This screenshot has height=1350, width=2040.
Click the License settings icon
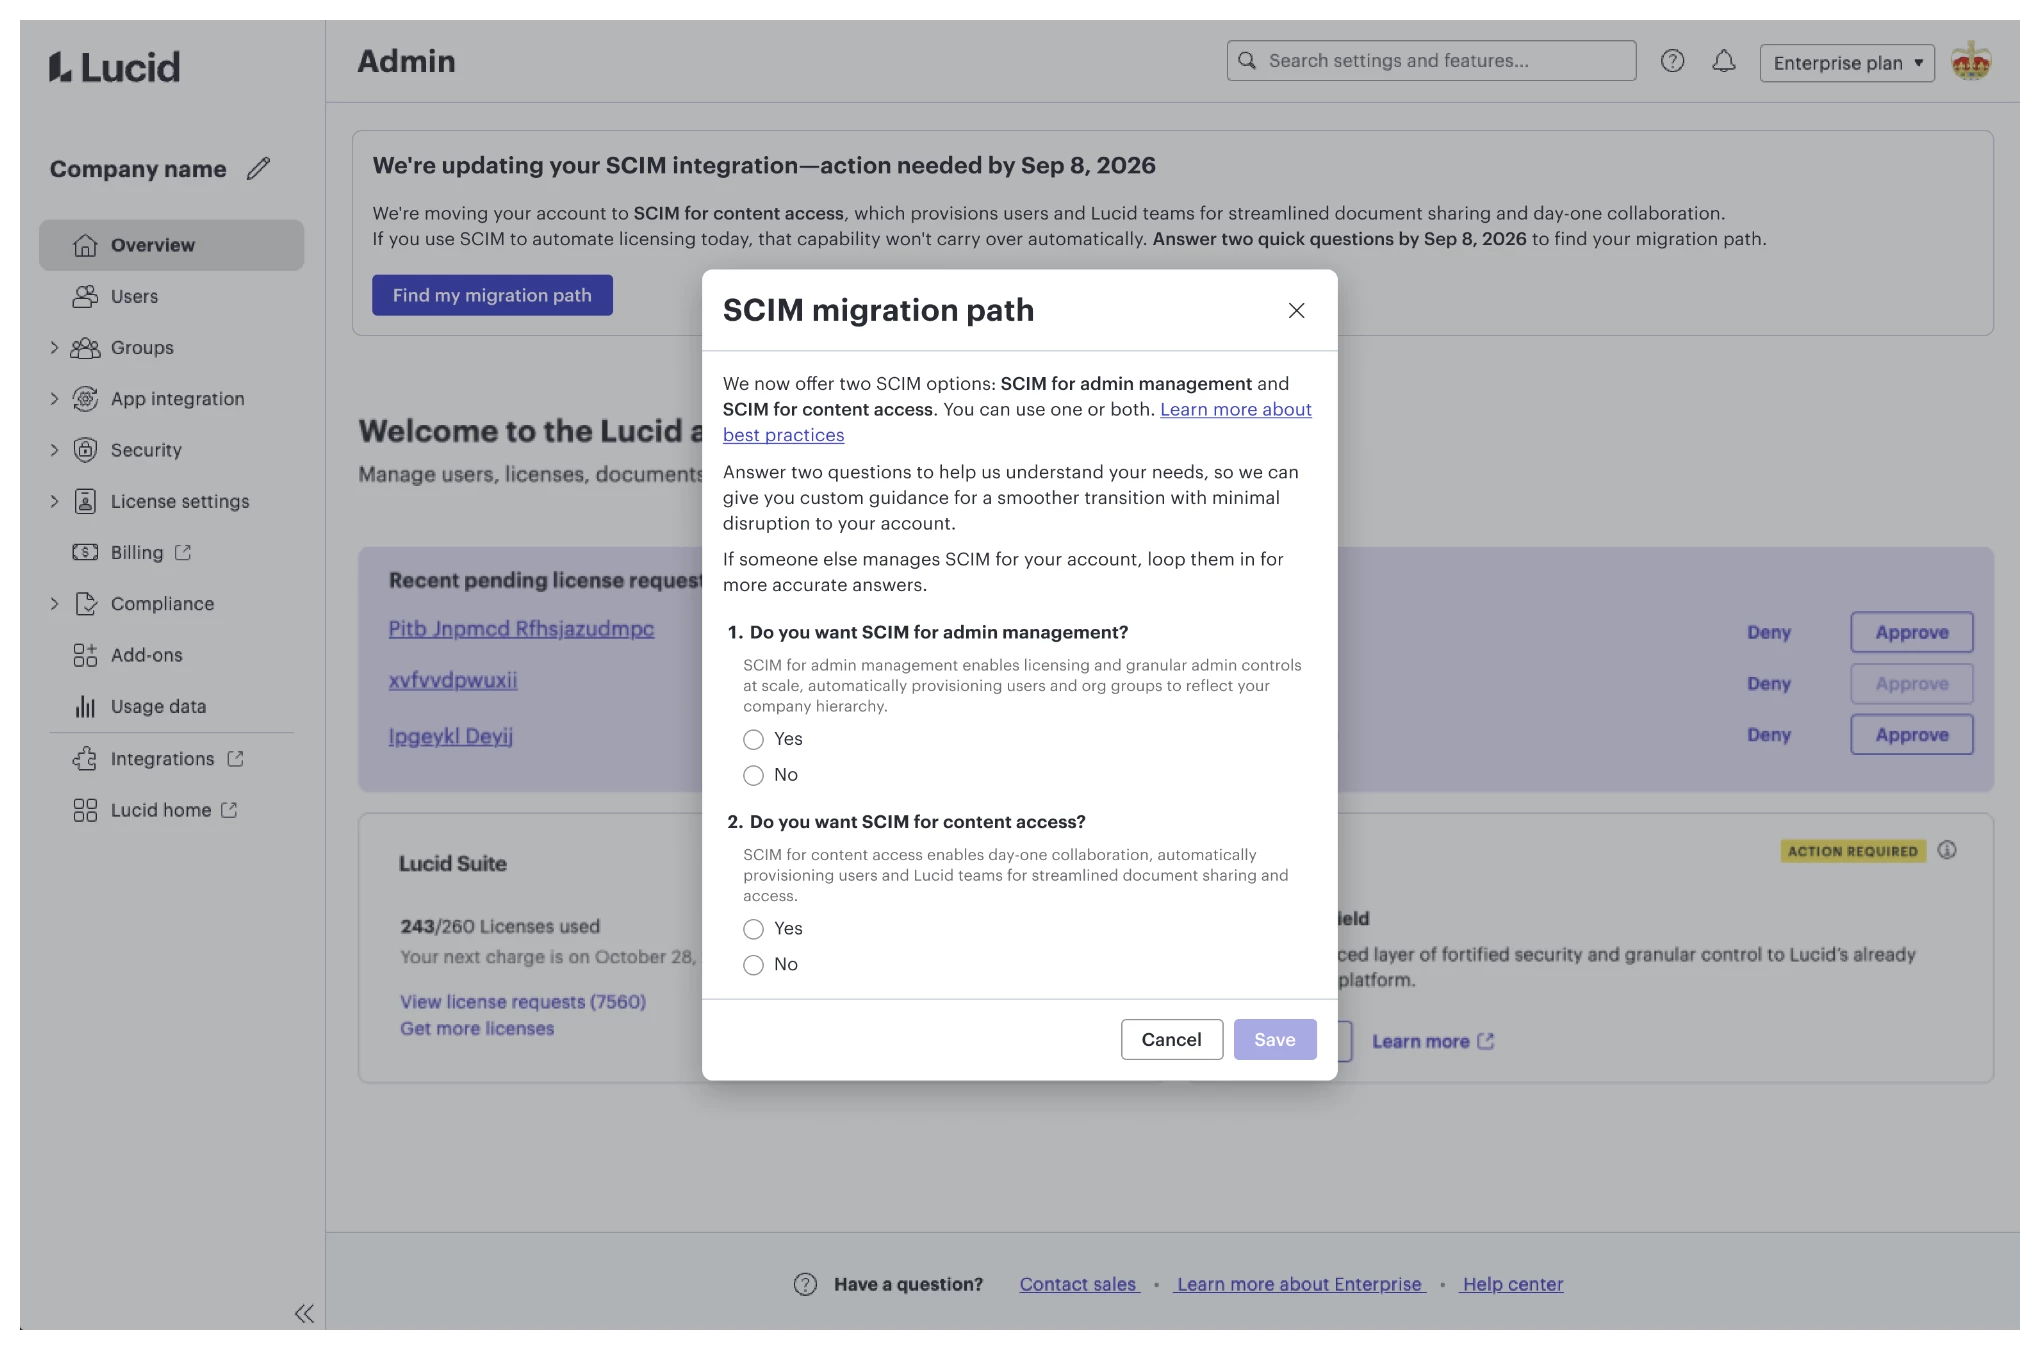pyautogui.click(x=86, y=501)
